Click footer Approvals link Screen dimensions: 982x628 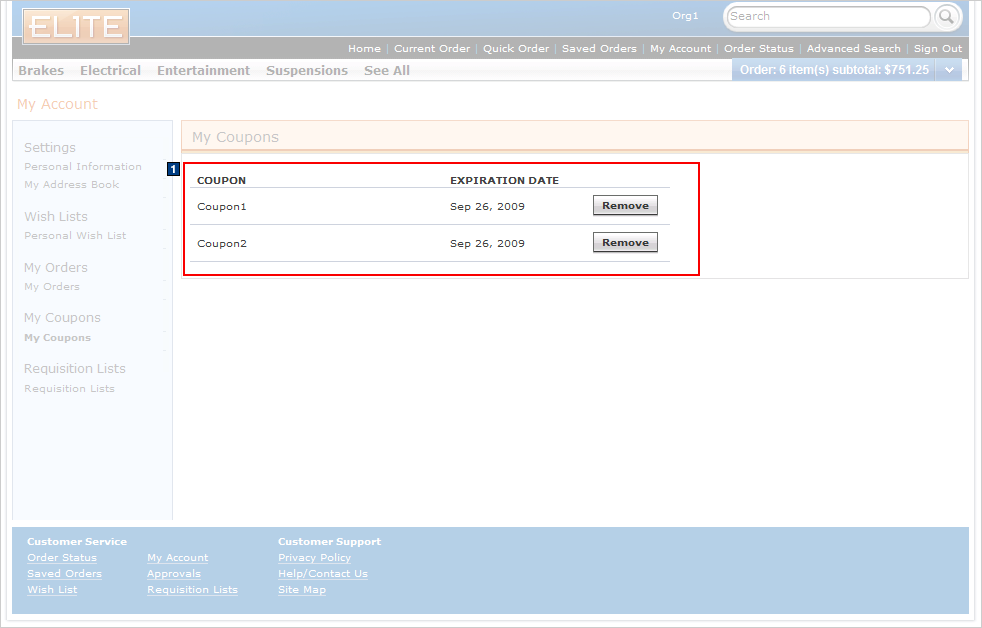(x=173, y=574)
